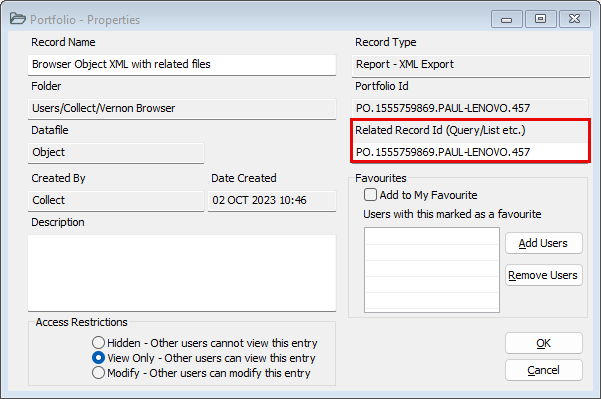Click the Record Name label
The image size is (601, 399).
click(x=63, y=42)
